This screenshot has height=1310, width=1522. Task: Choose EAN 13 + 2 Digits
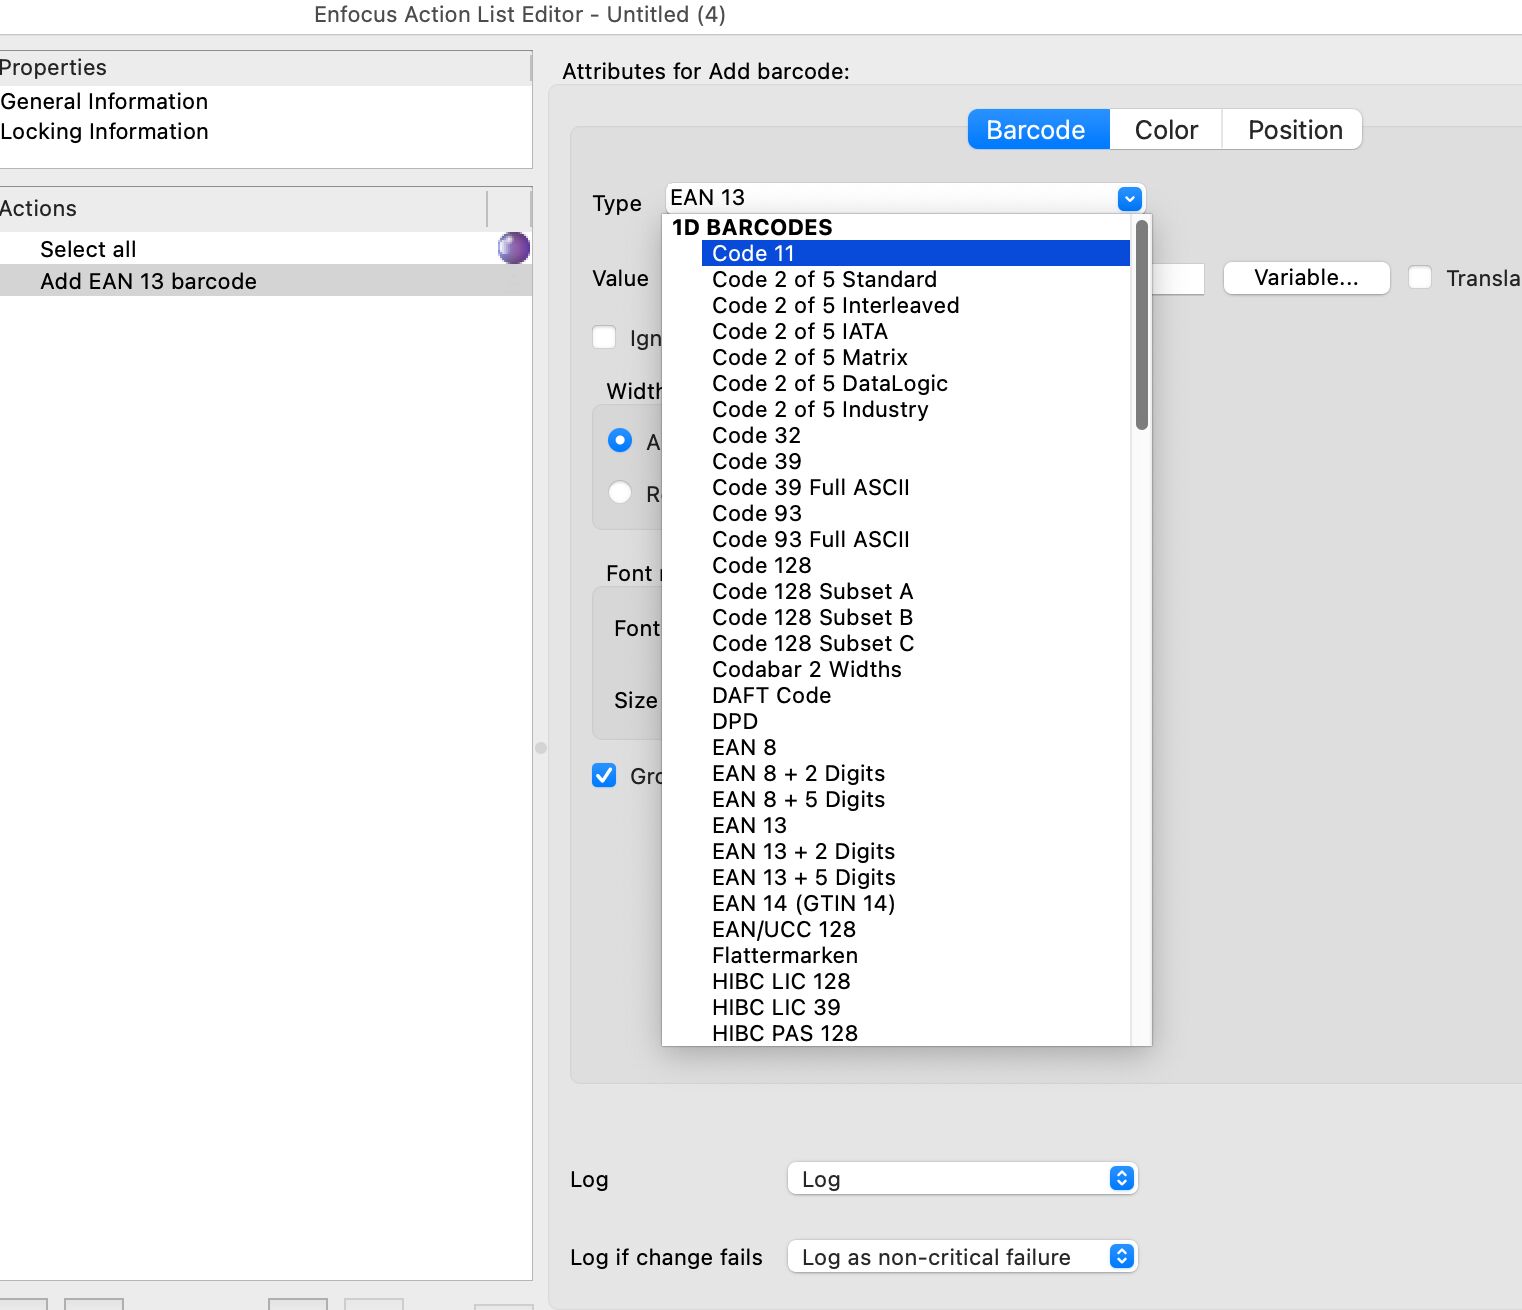[803, 851]
